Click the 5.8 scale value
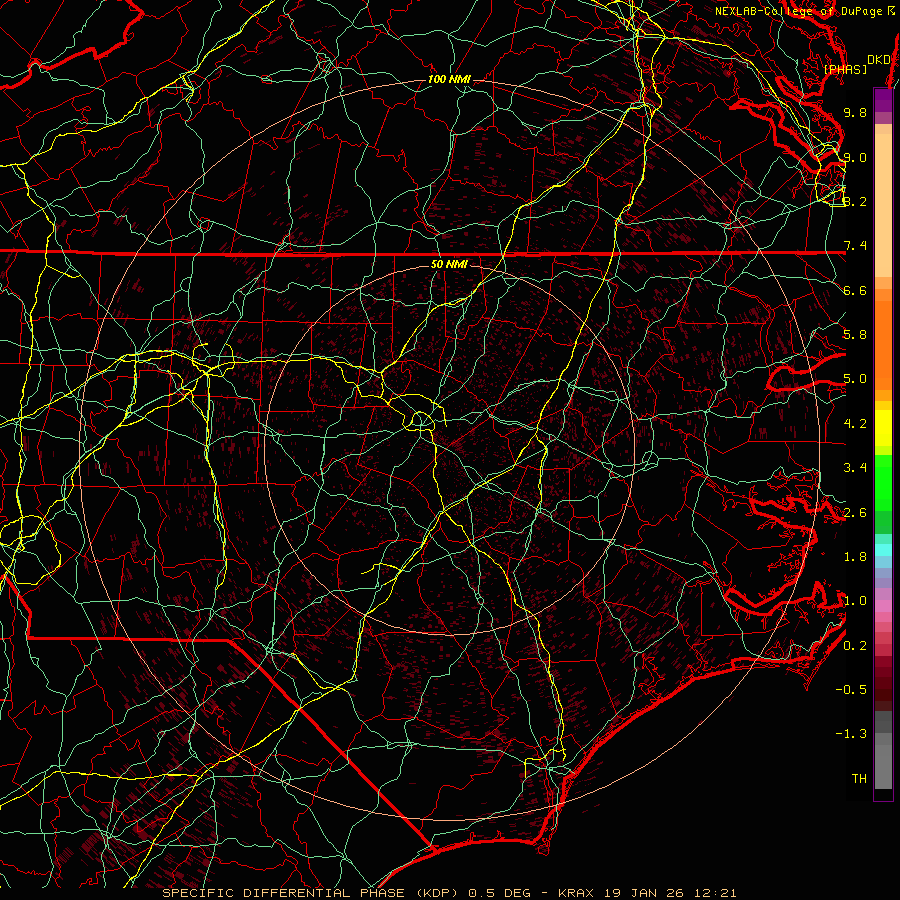 [855, 335]
